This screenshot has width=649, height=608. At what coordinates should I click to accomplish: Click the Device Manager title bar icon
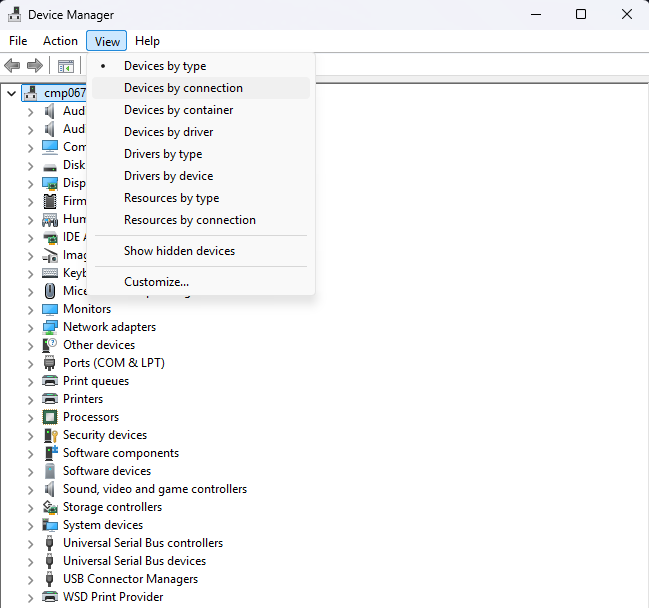[14, 14]
